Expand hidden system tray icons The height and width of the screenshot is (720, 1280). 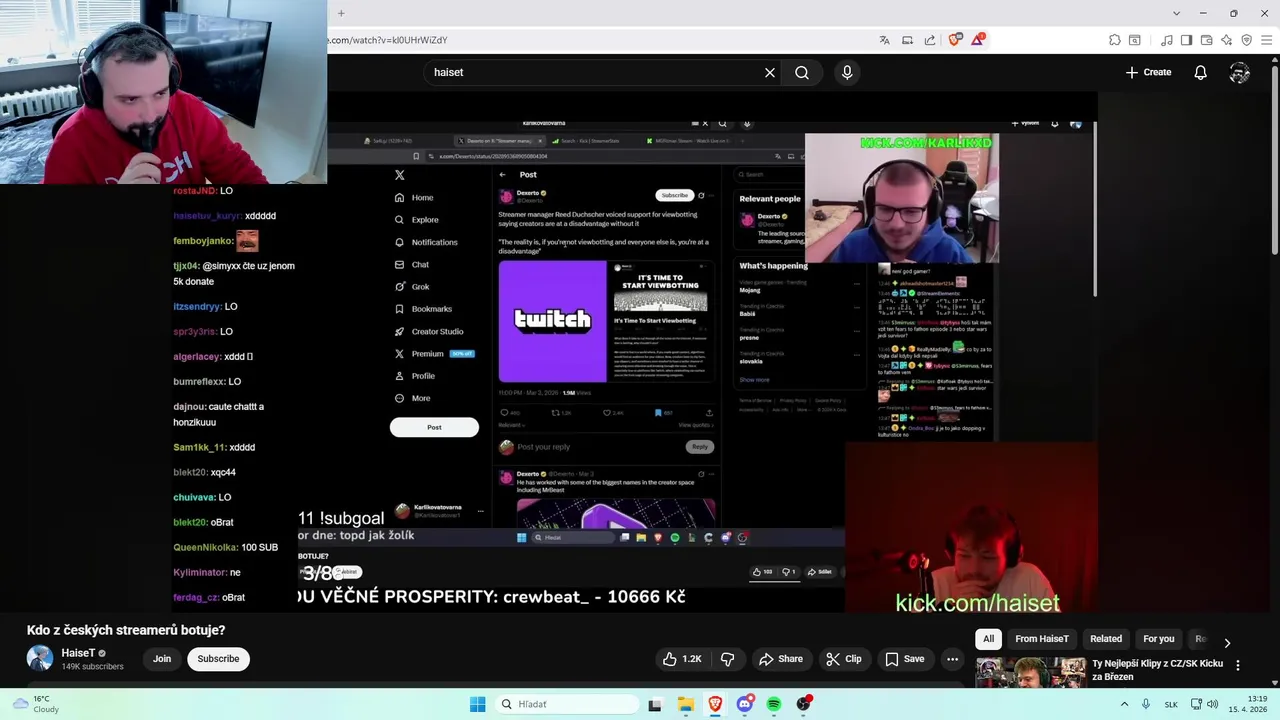point(1124,704)
